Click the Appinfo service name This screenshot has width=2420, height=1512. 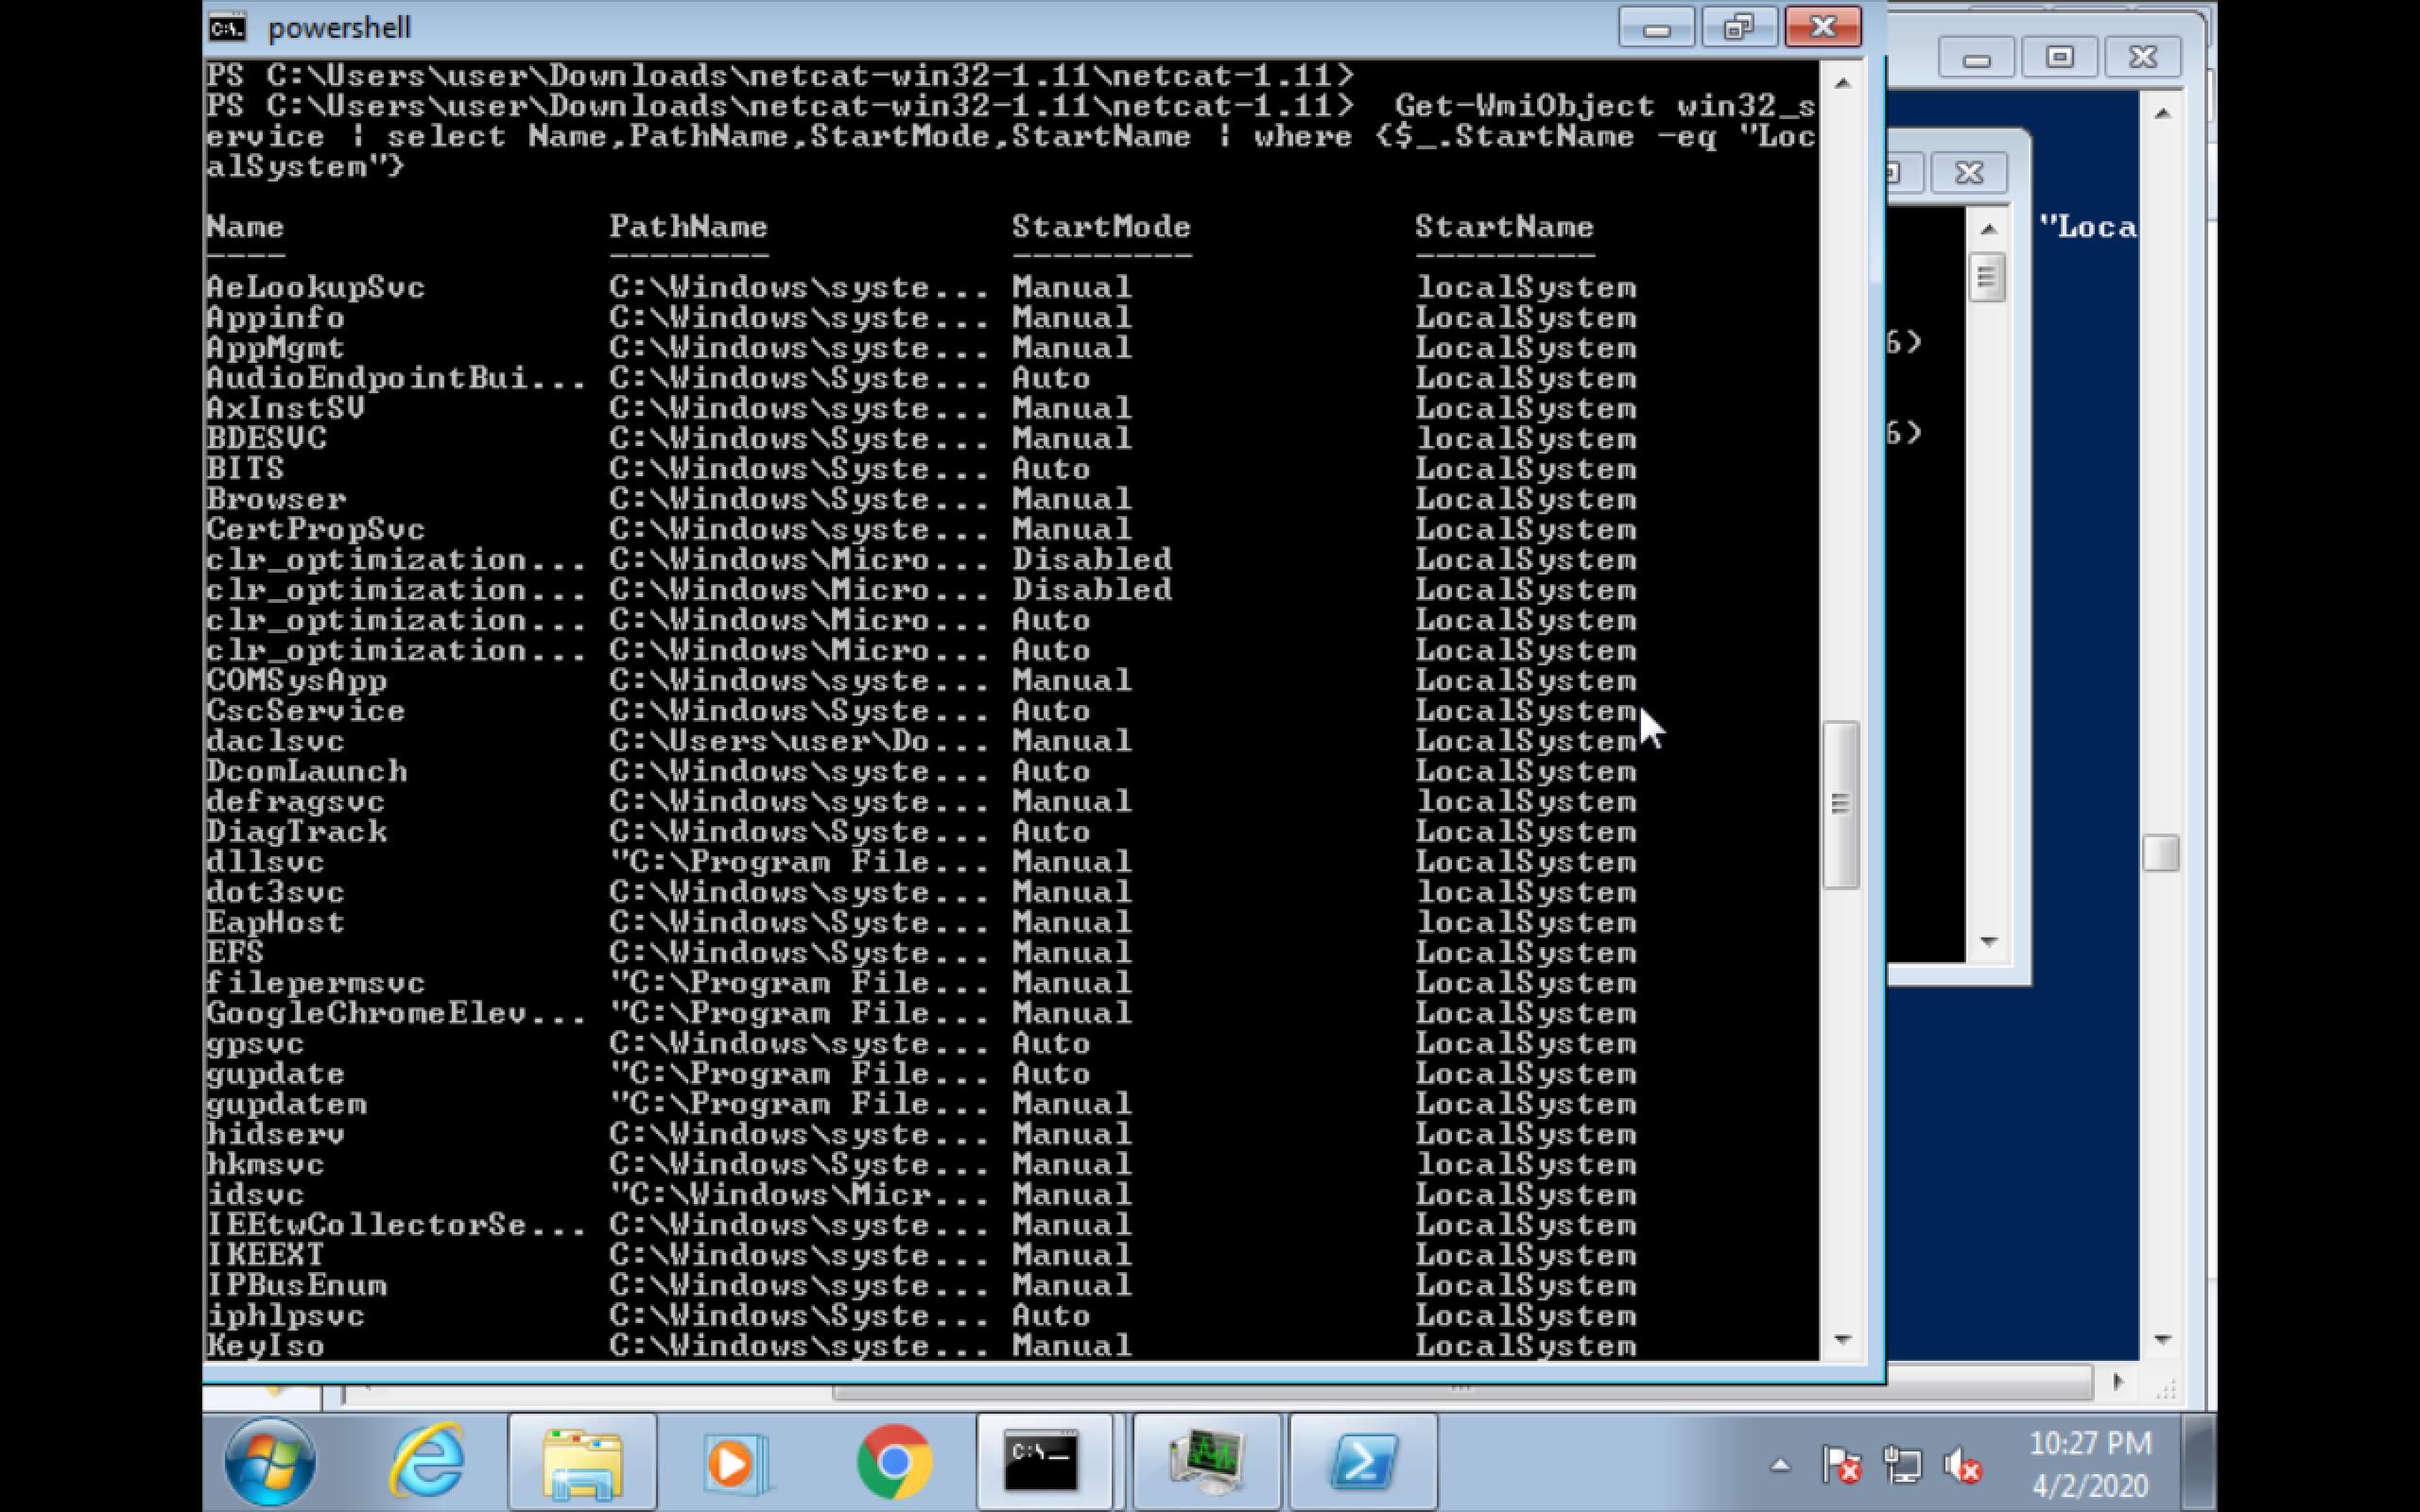[x=275, y=318]
